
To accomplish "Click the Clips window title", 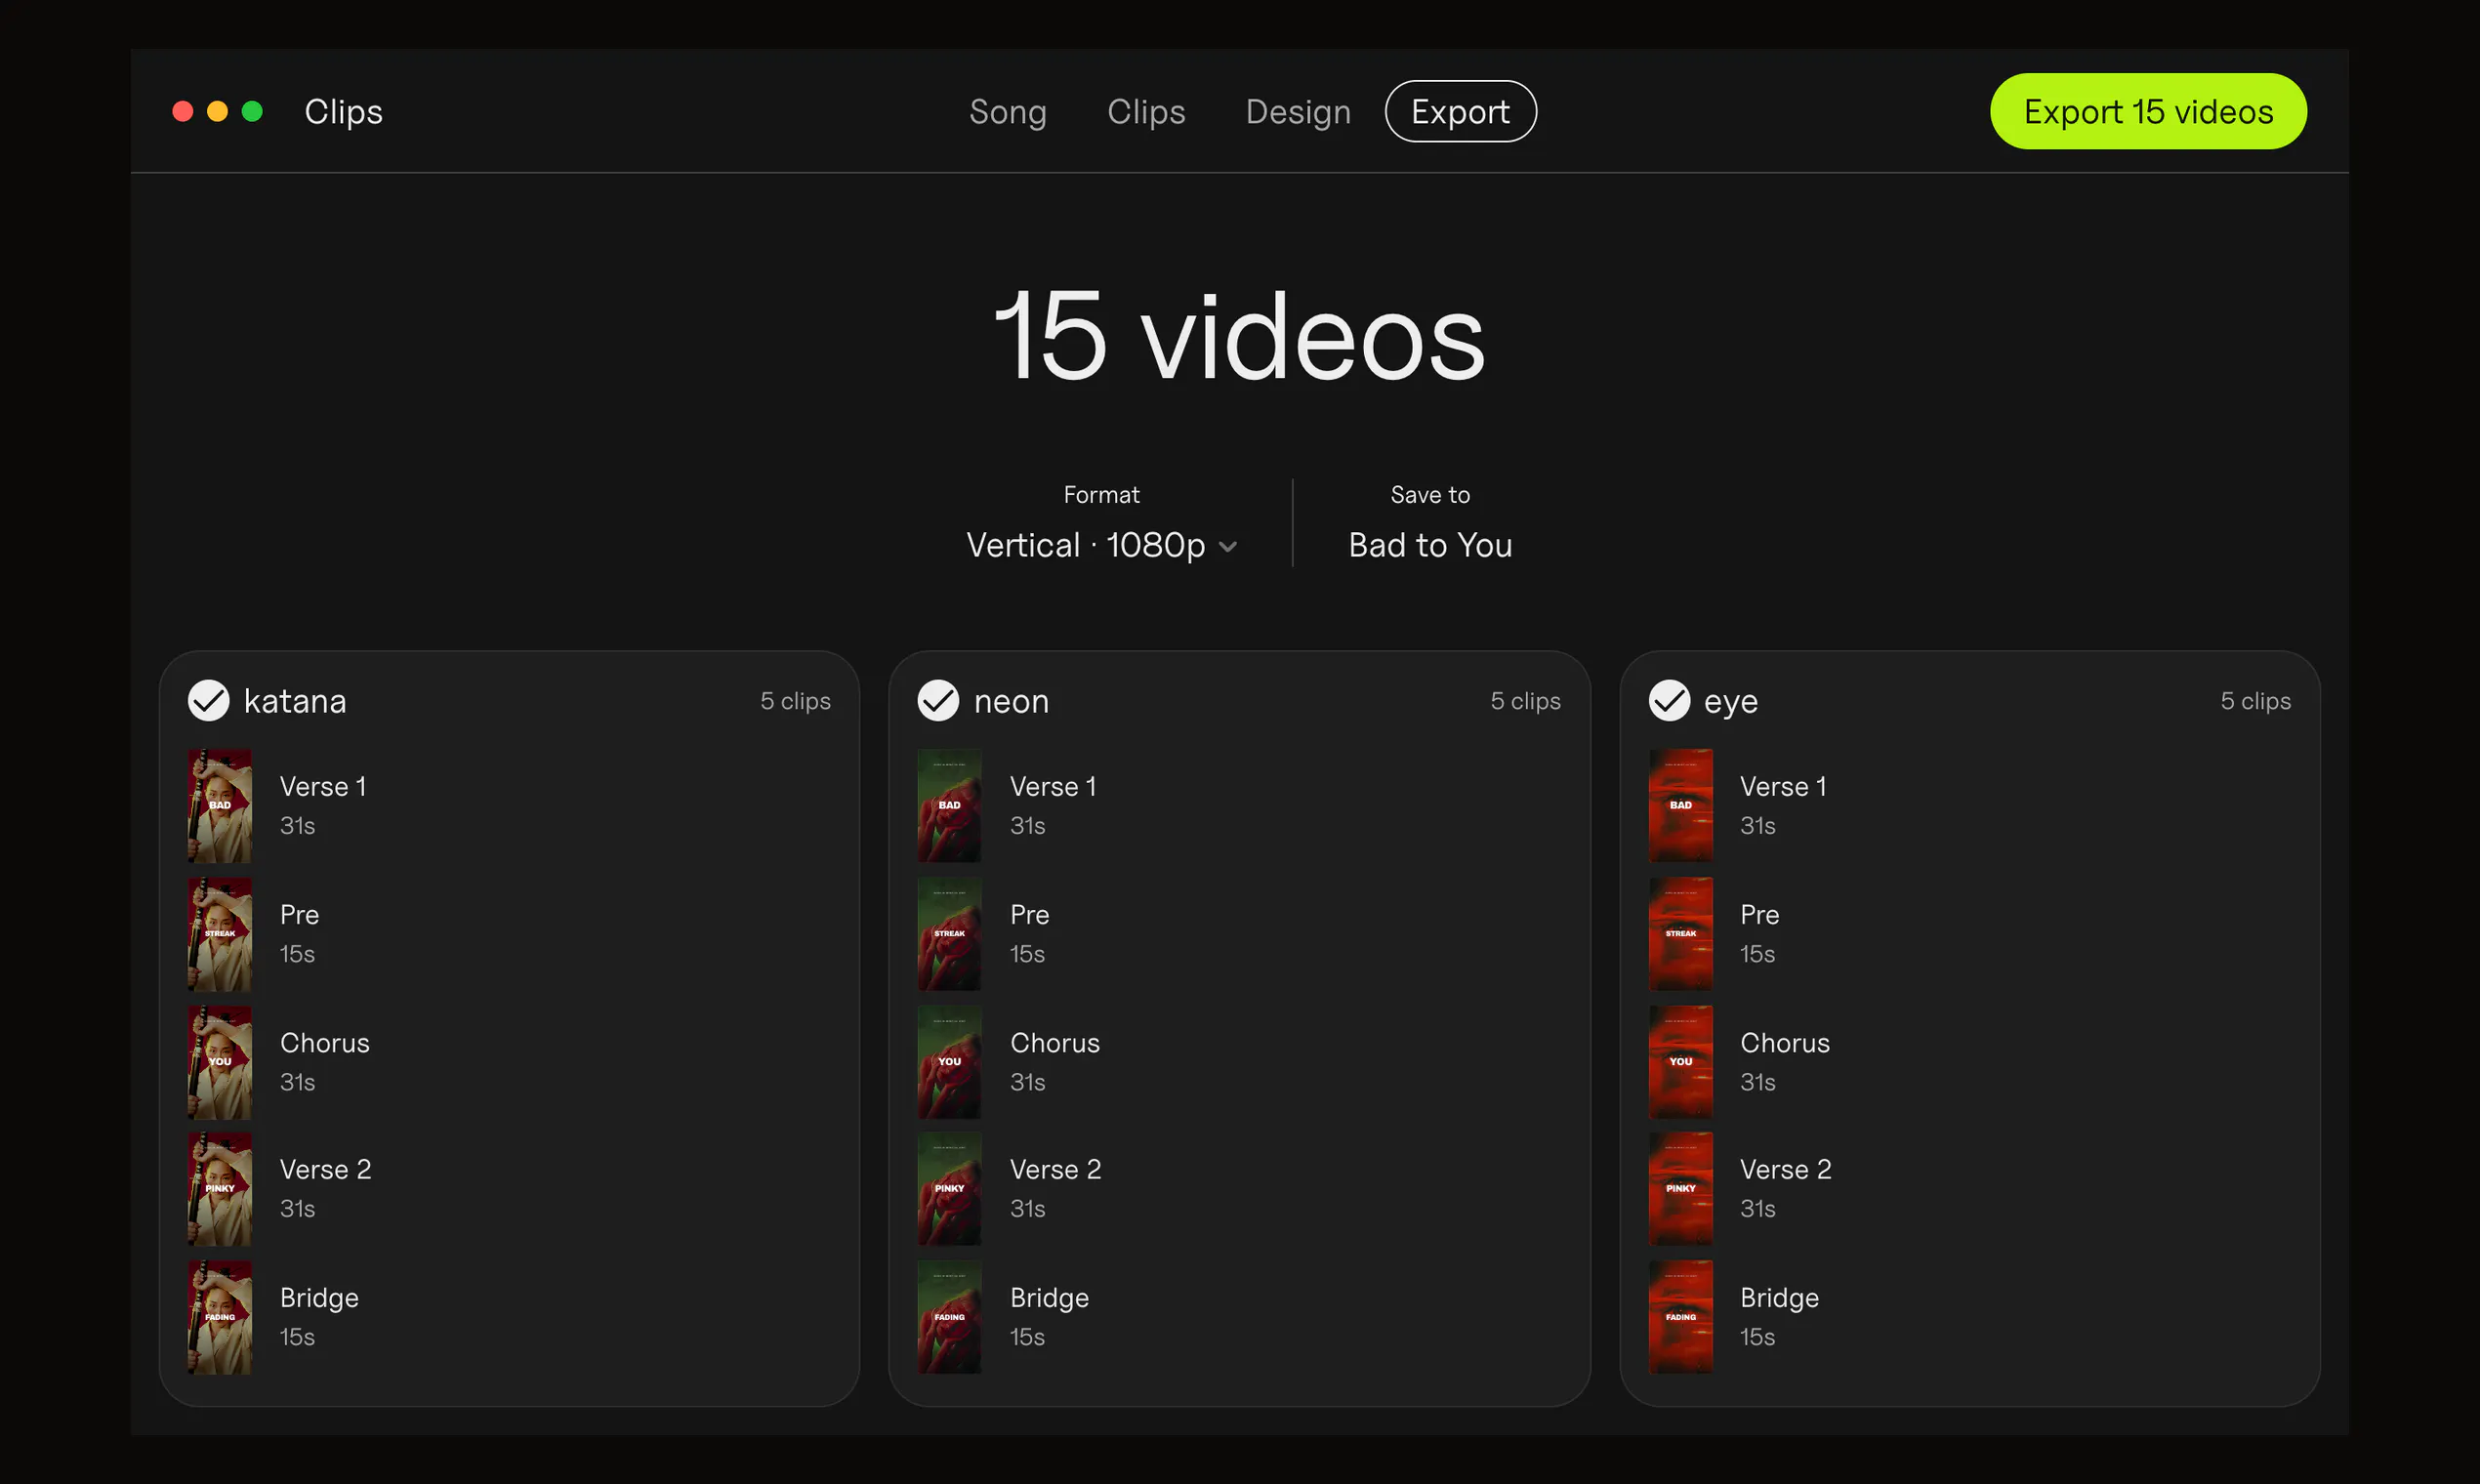I will point(343,111).
